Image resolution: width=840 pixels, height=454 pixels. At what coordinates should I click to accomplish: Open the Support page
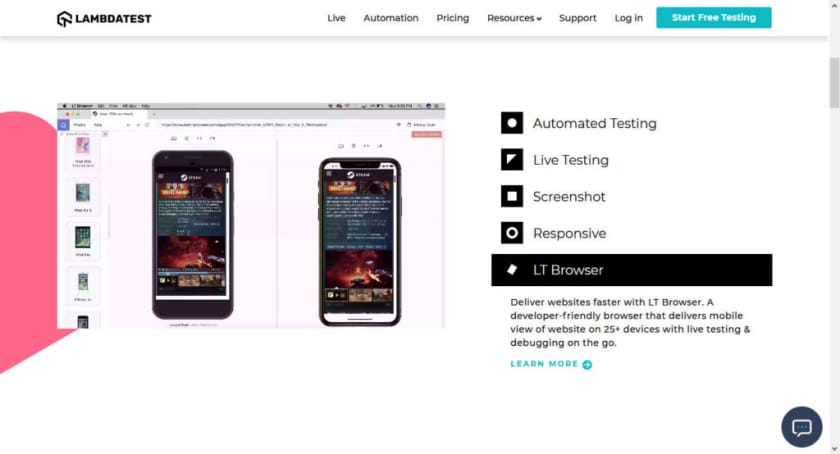coord(578,18)
